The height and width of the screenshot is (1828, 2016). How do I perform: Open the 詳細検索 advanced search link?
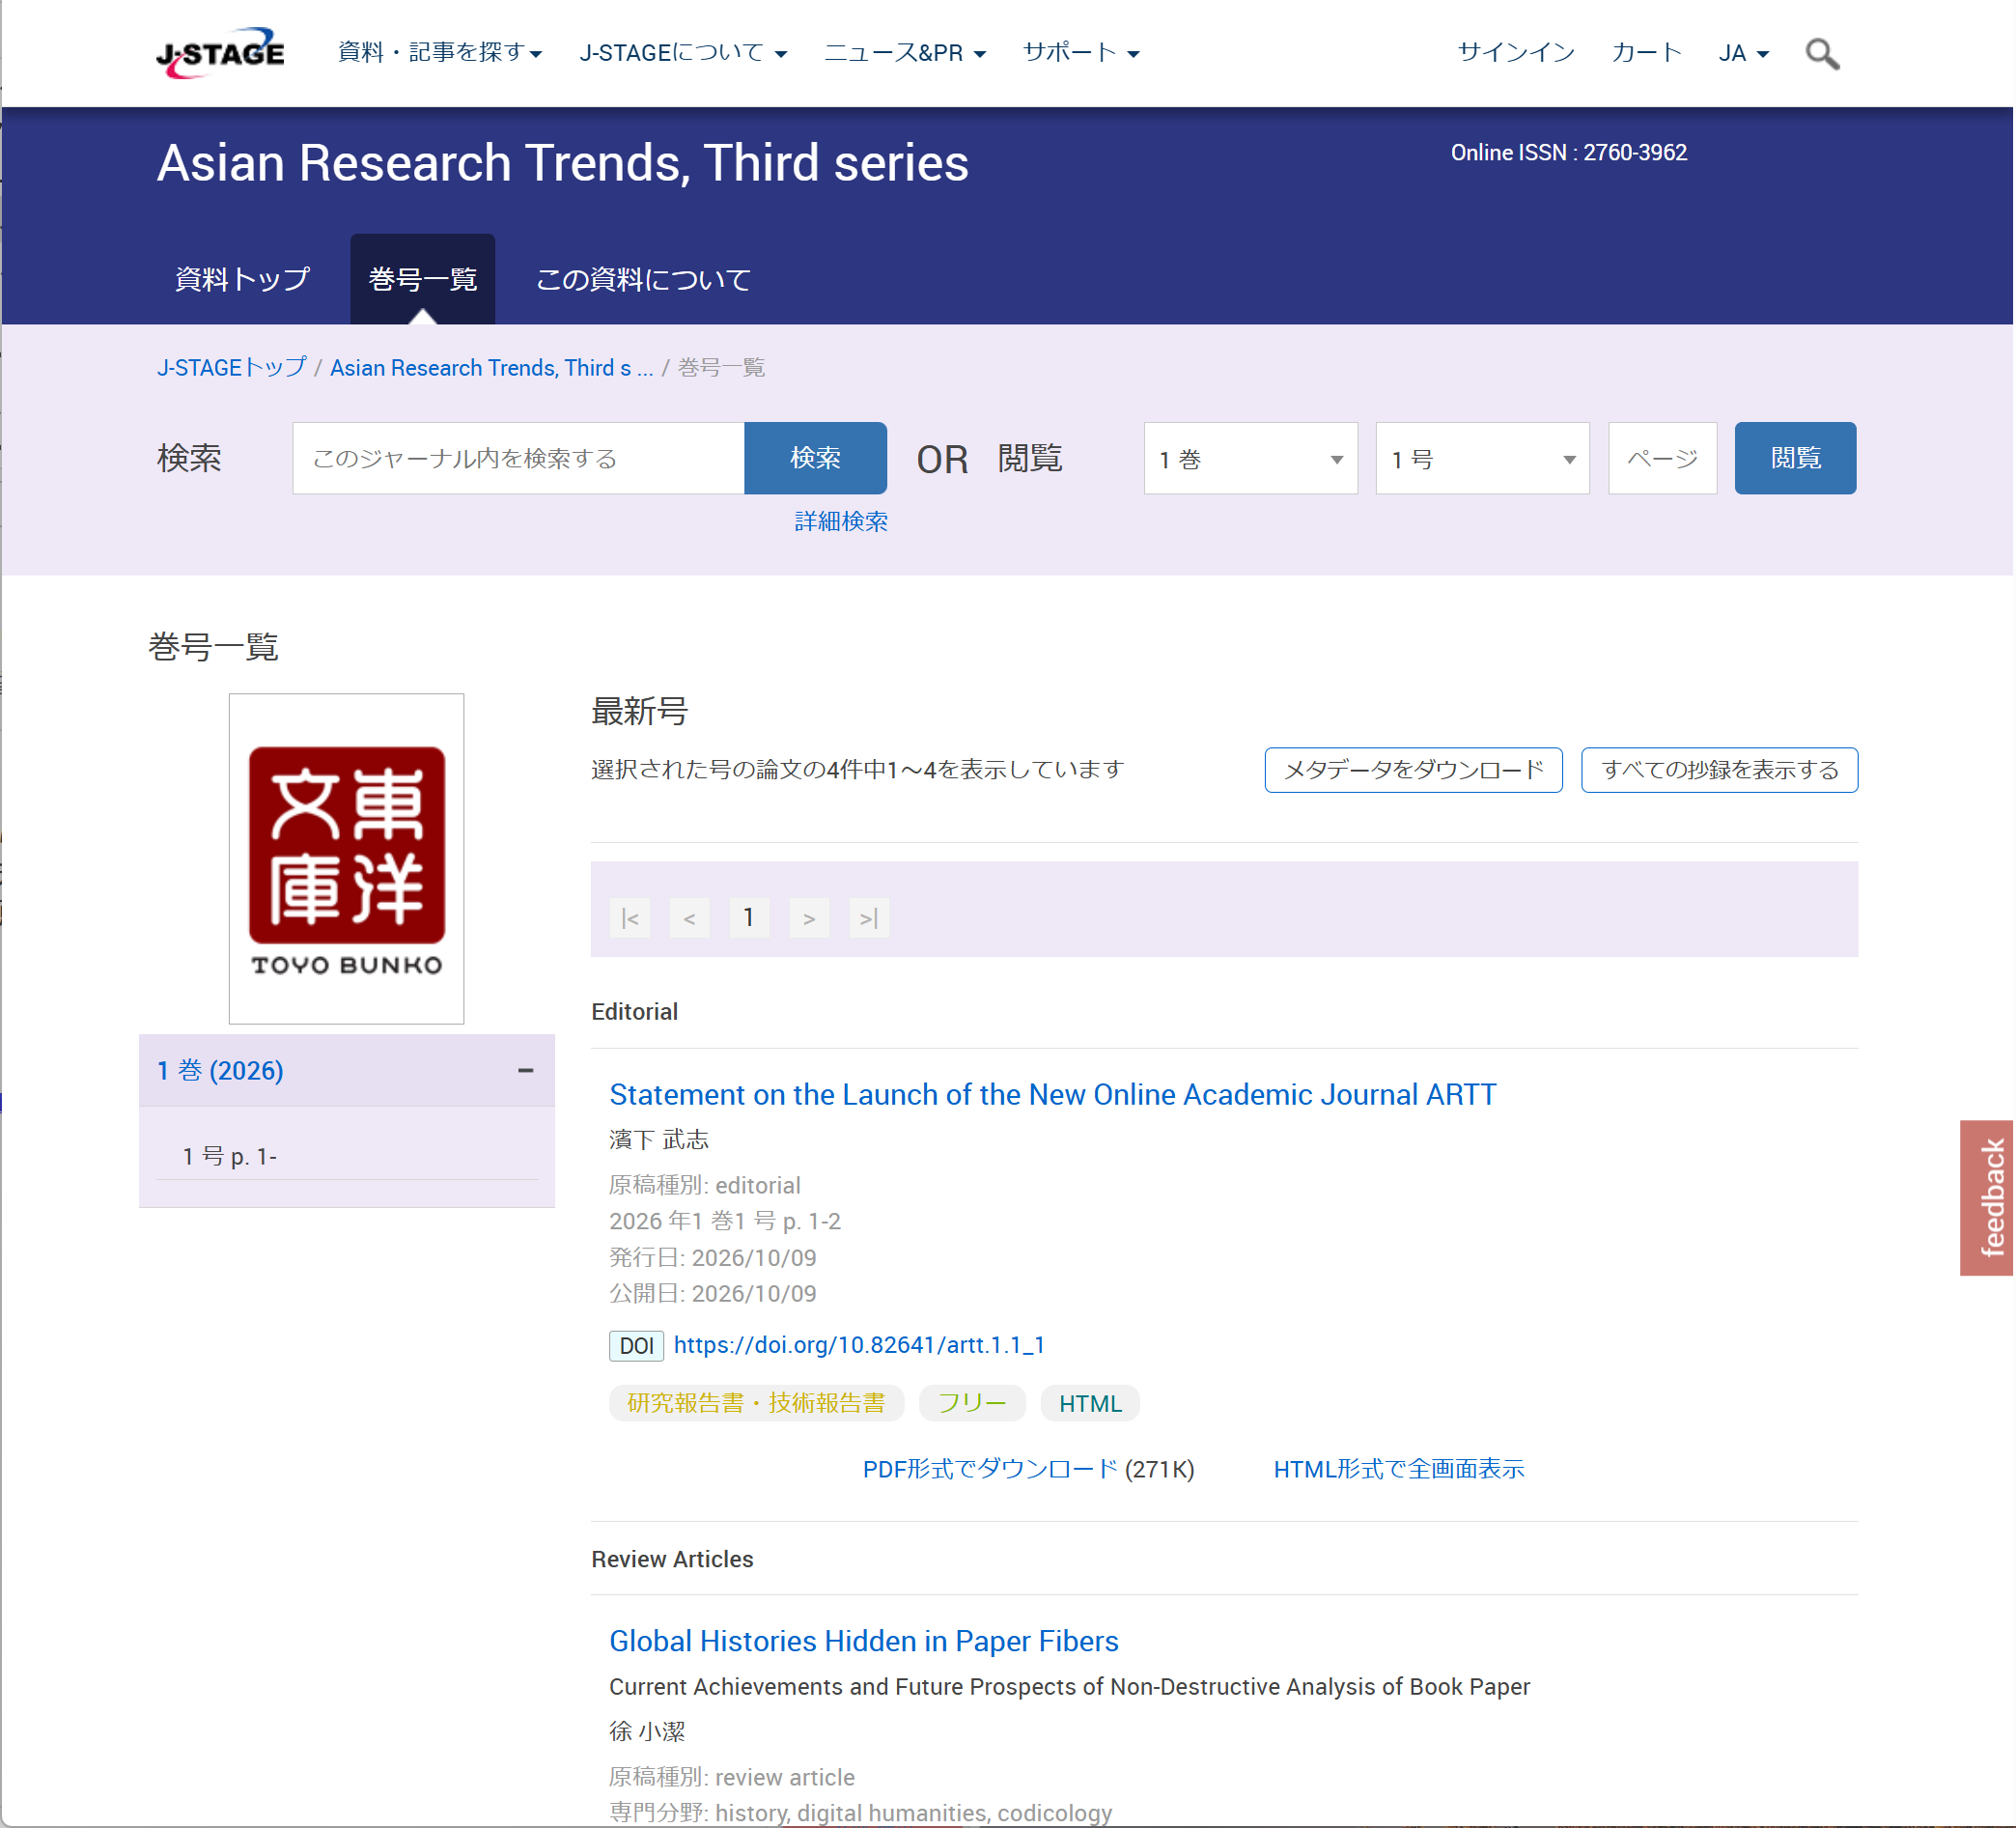841,522
